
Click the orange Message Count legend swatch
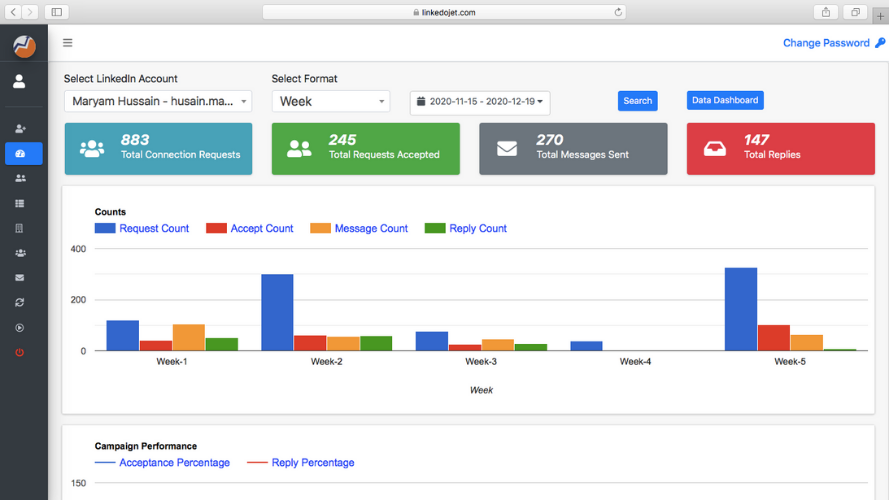click(x=320, y=228)
